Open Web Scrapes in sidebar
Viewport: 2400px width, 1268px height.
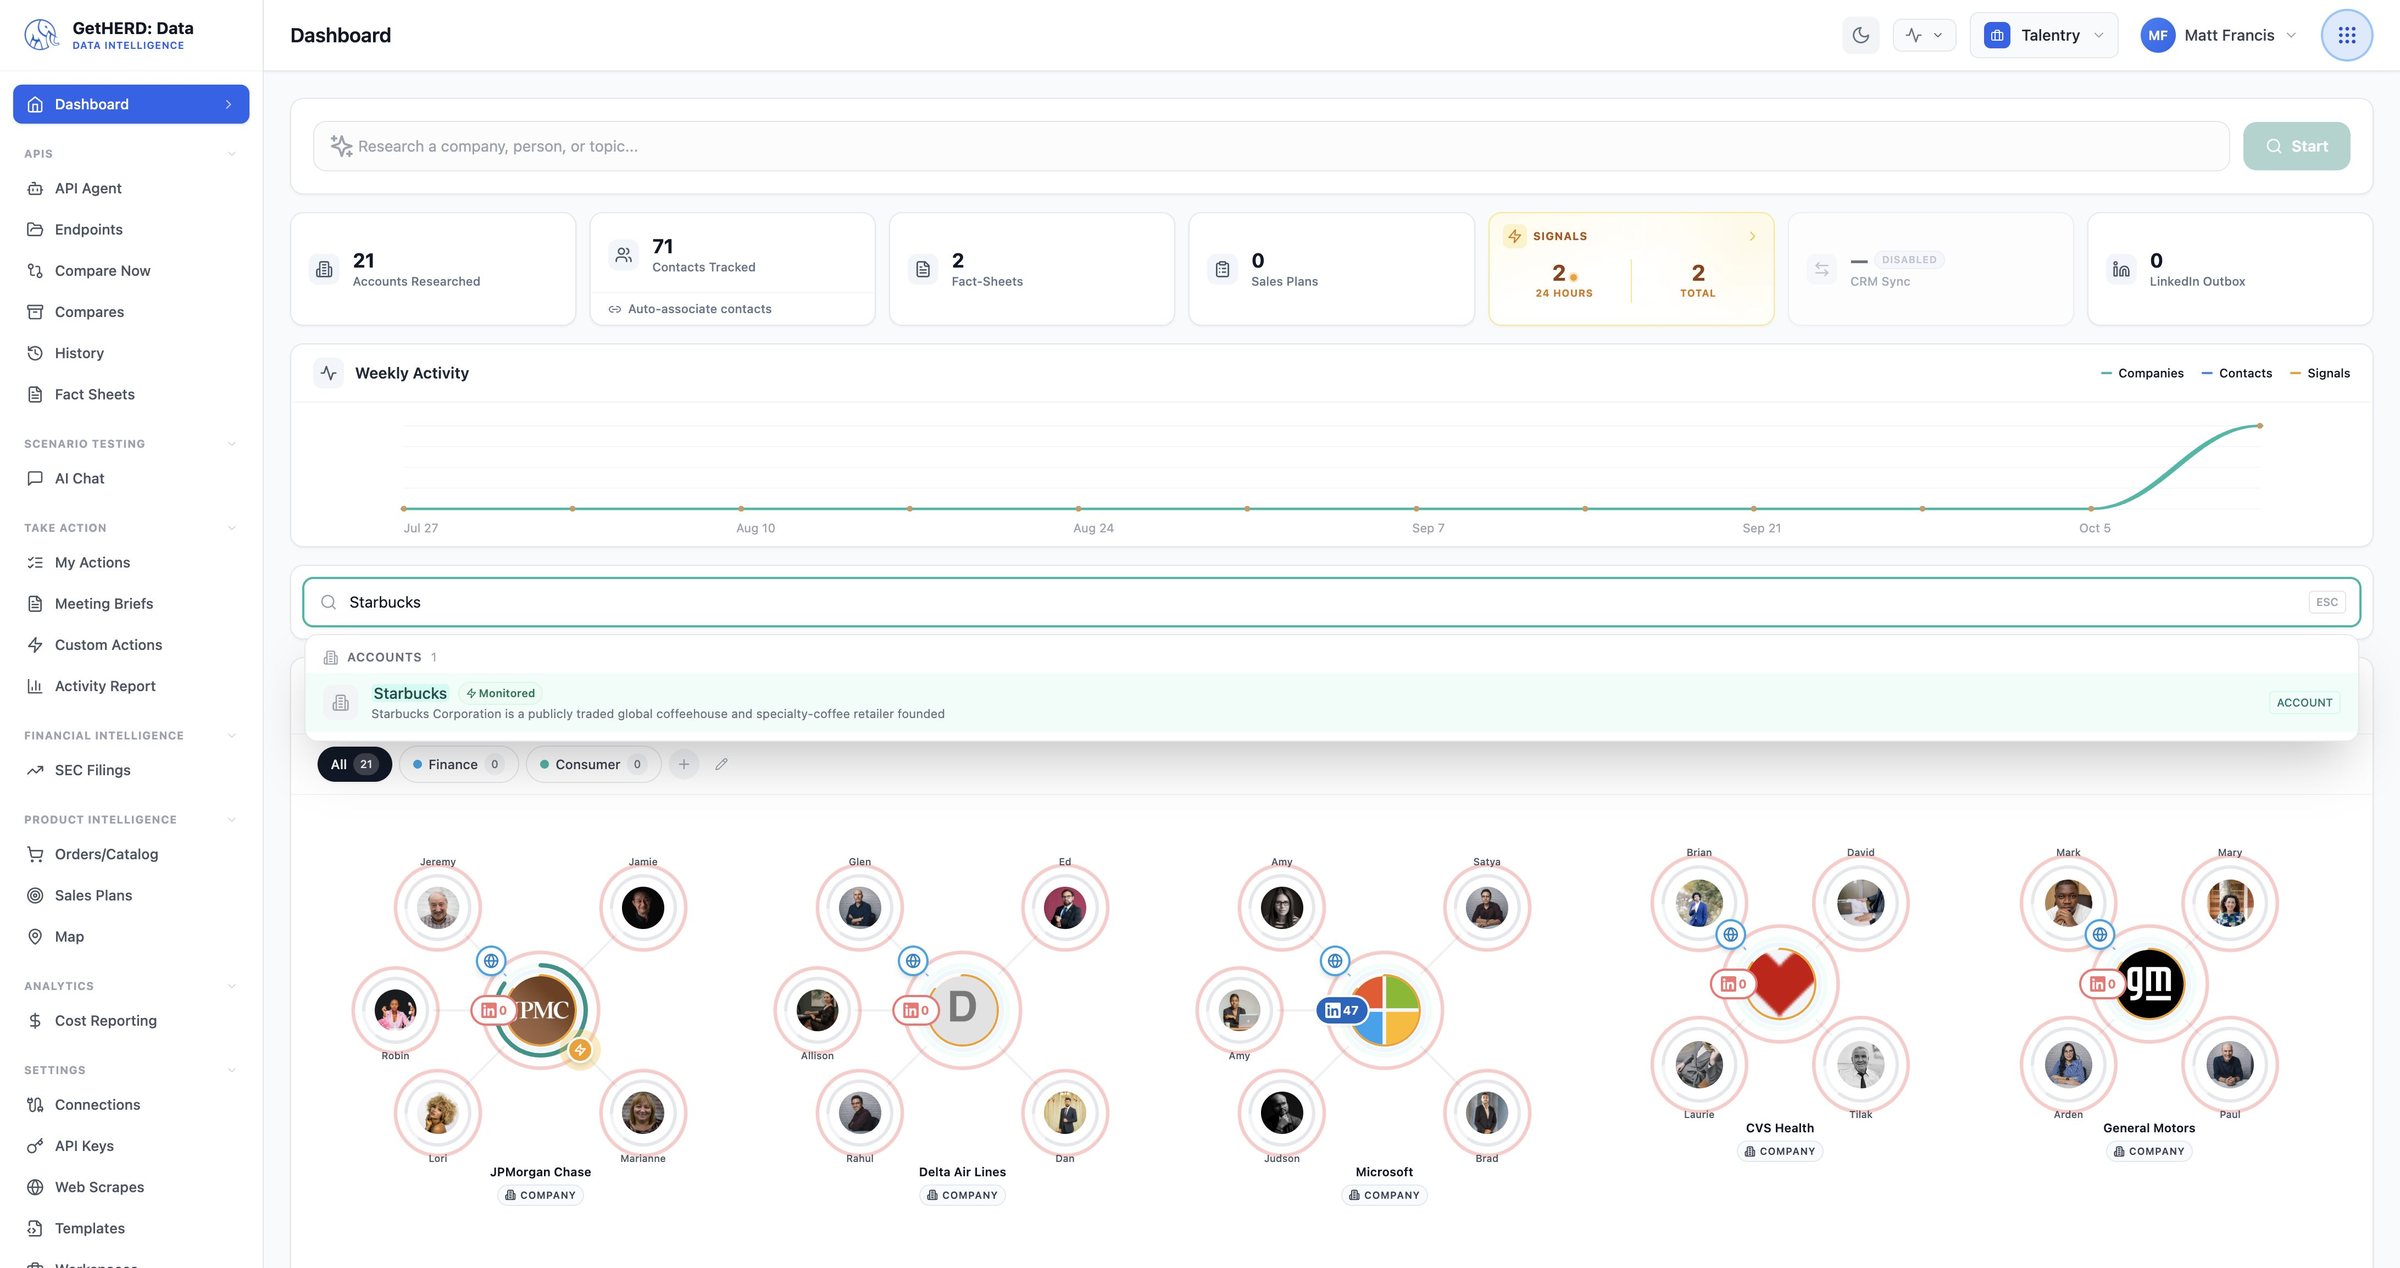click(131, 1187)
